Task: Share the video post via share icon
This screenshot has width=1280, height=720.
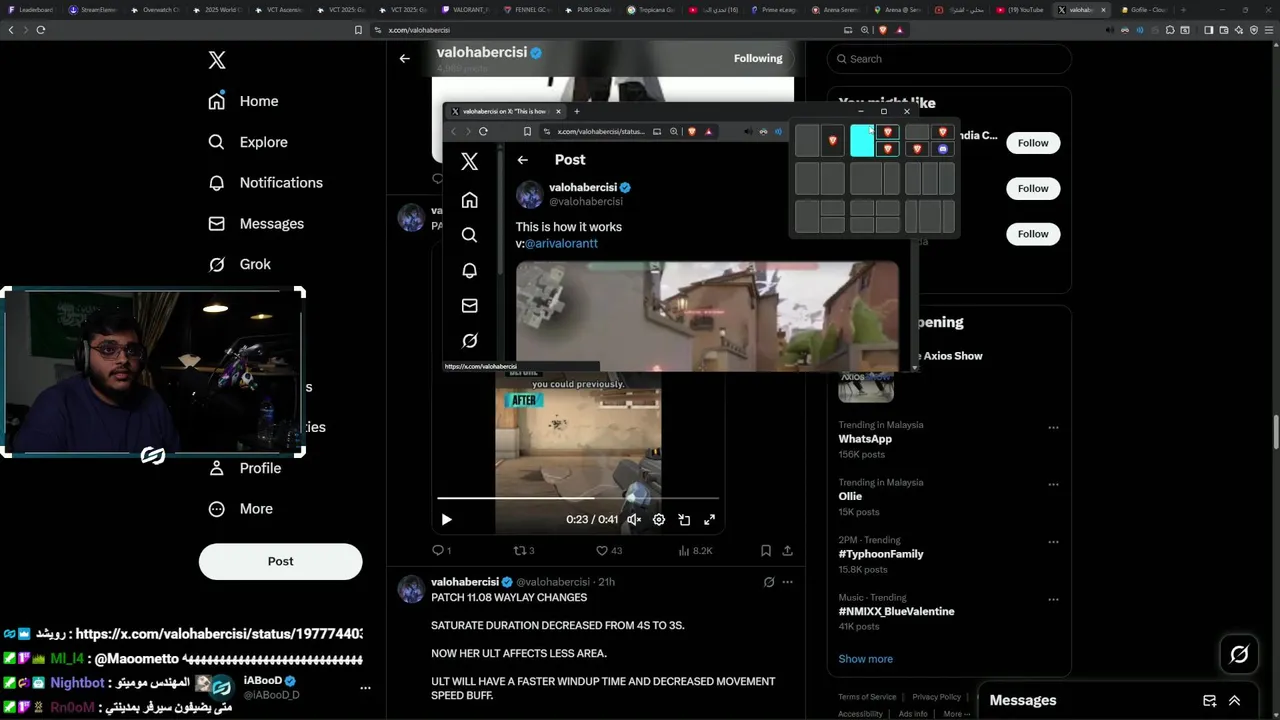Action: coord(787,551)
